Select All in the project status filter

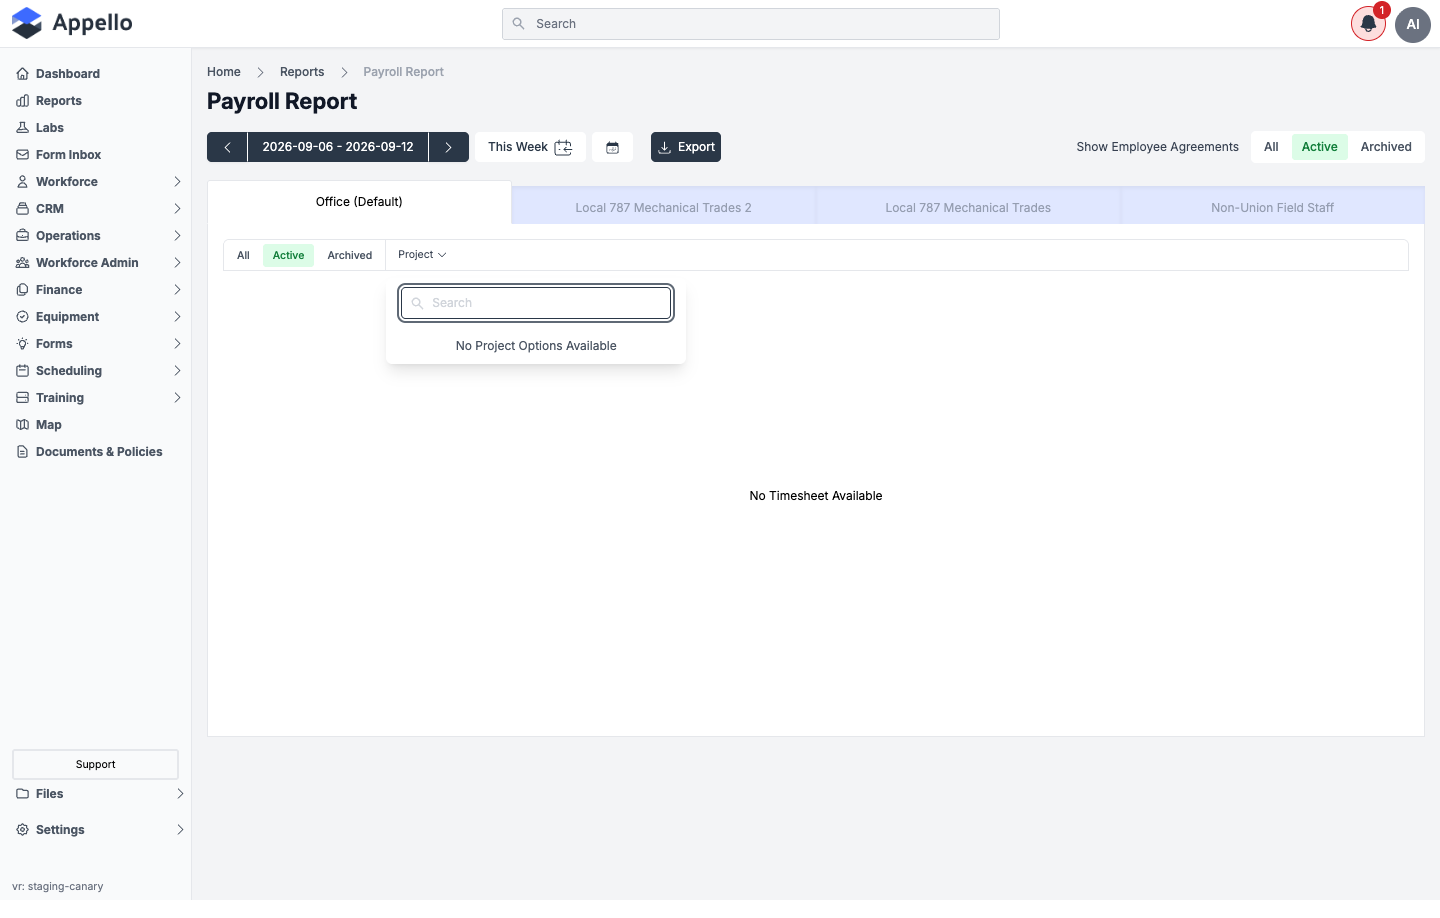243,255
